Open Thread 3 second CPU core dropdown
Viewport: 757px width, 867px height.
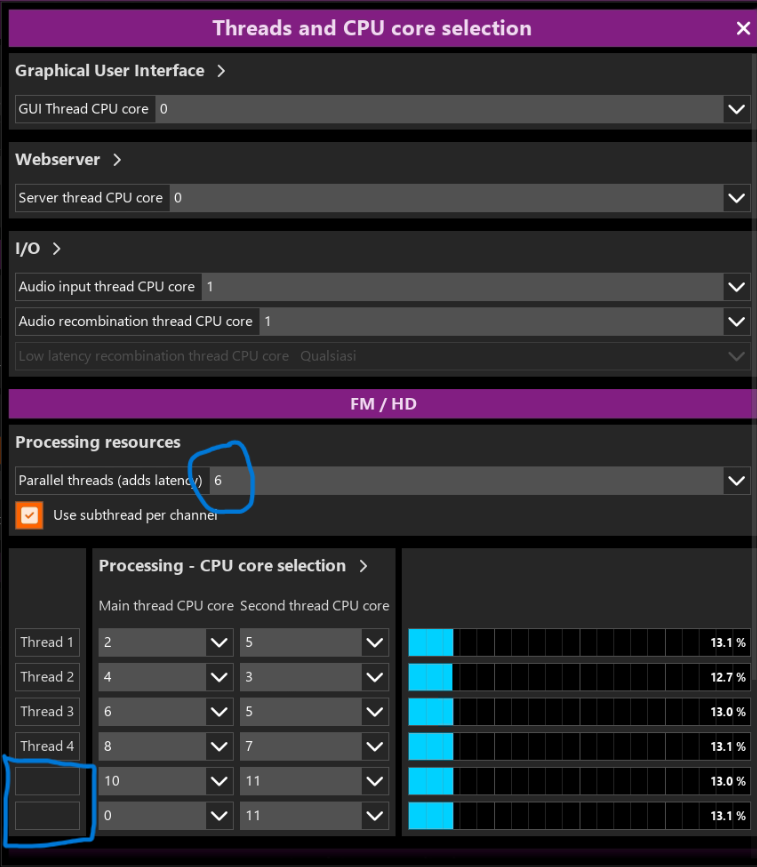375,712
